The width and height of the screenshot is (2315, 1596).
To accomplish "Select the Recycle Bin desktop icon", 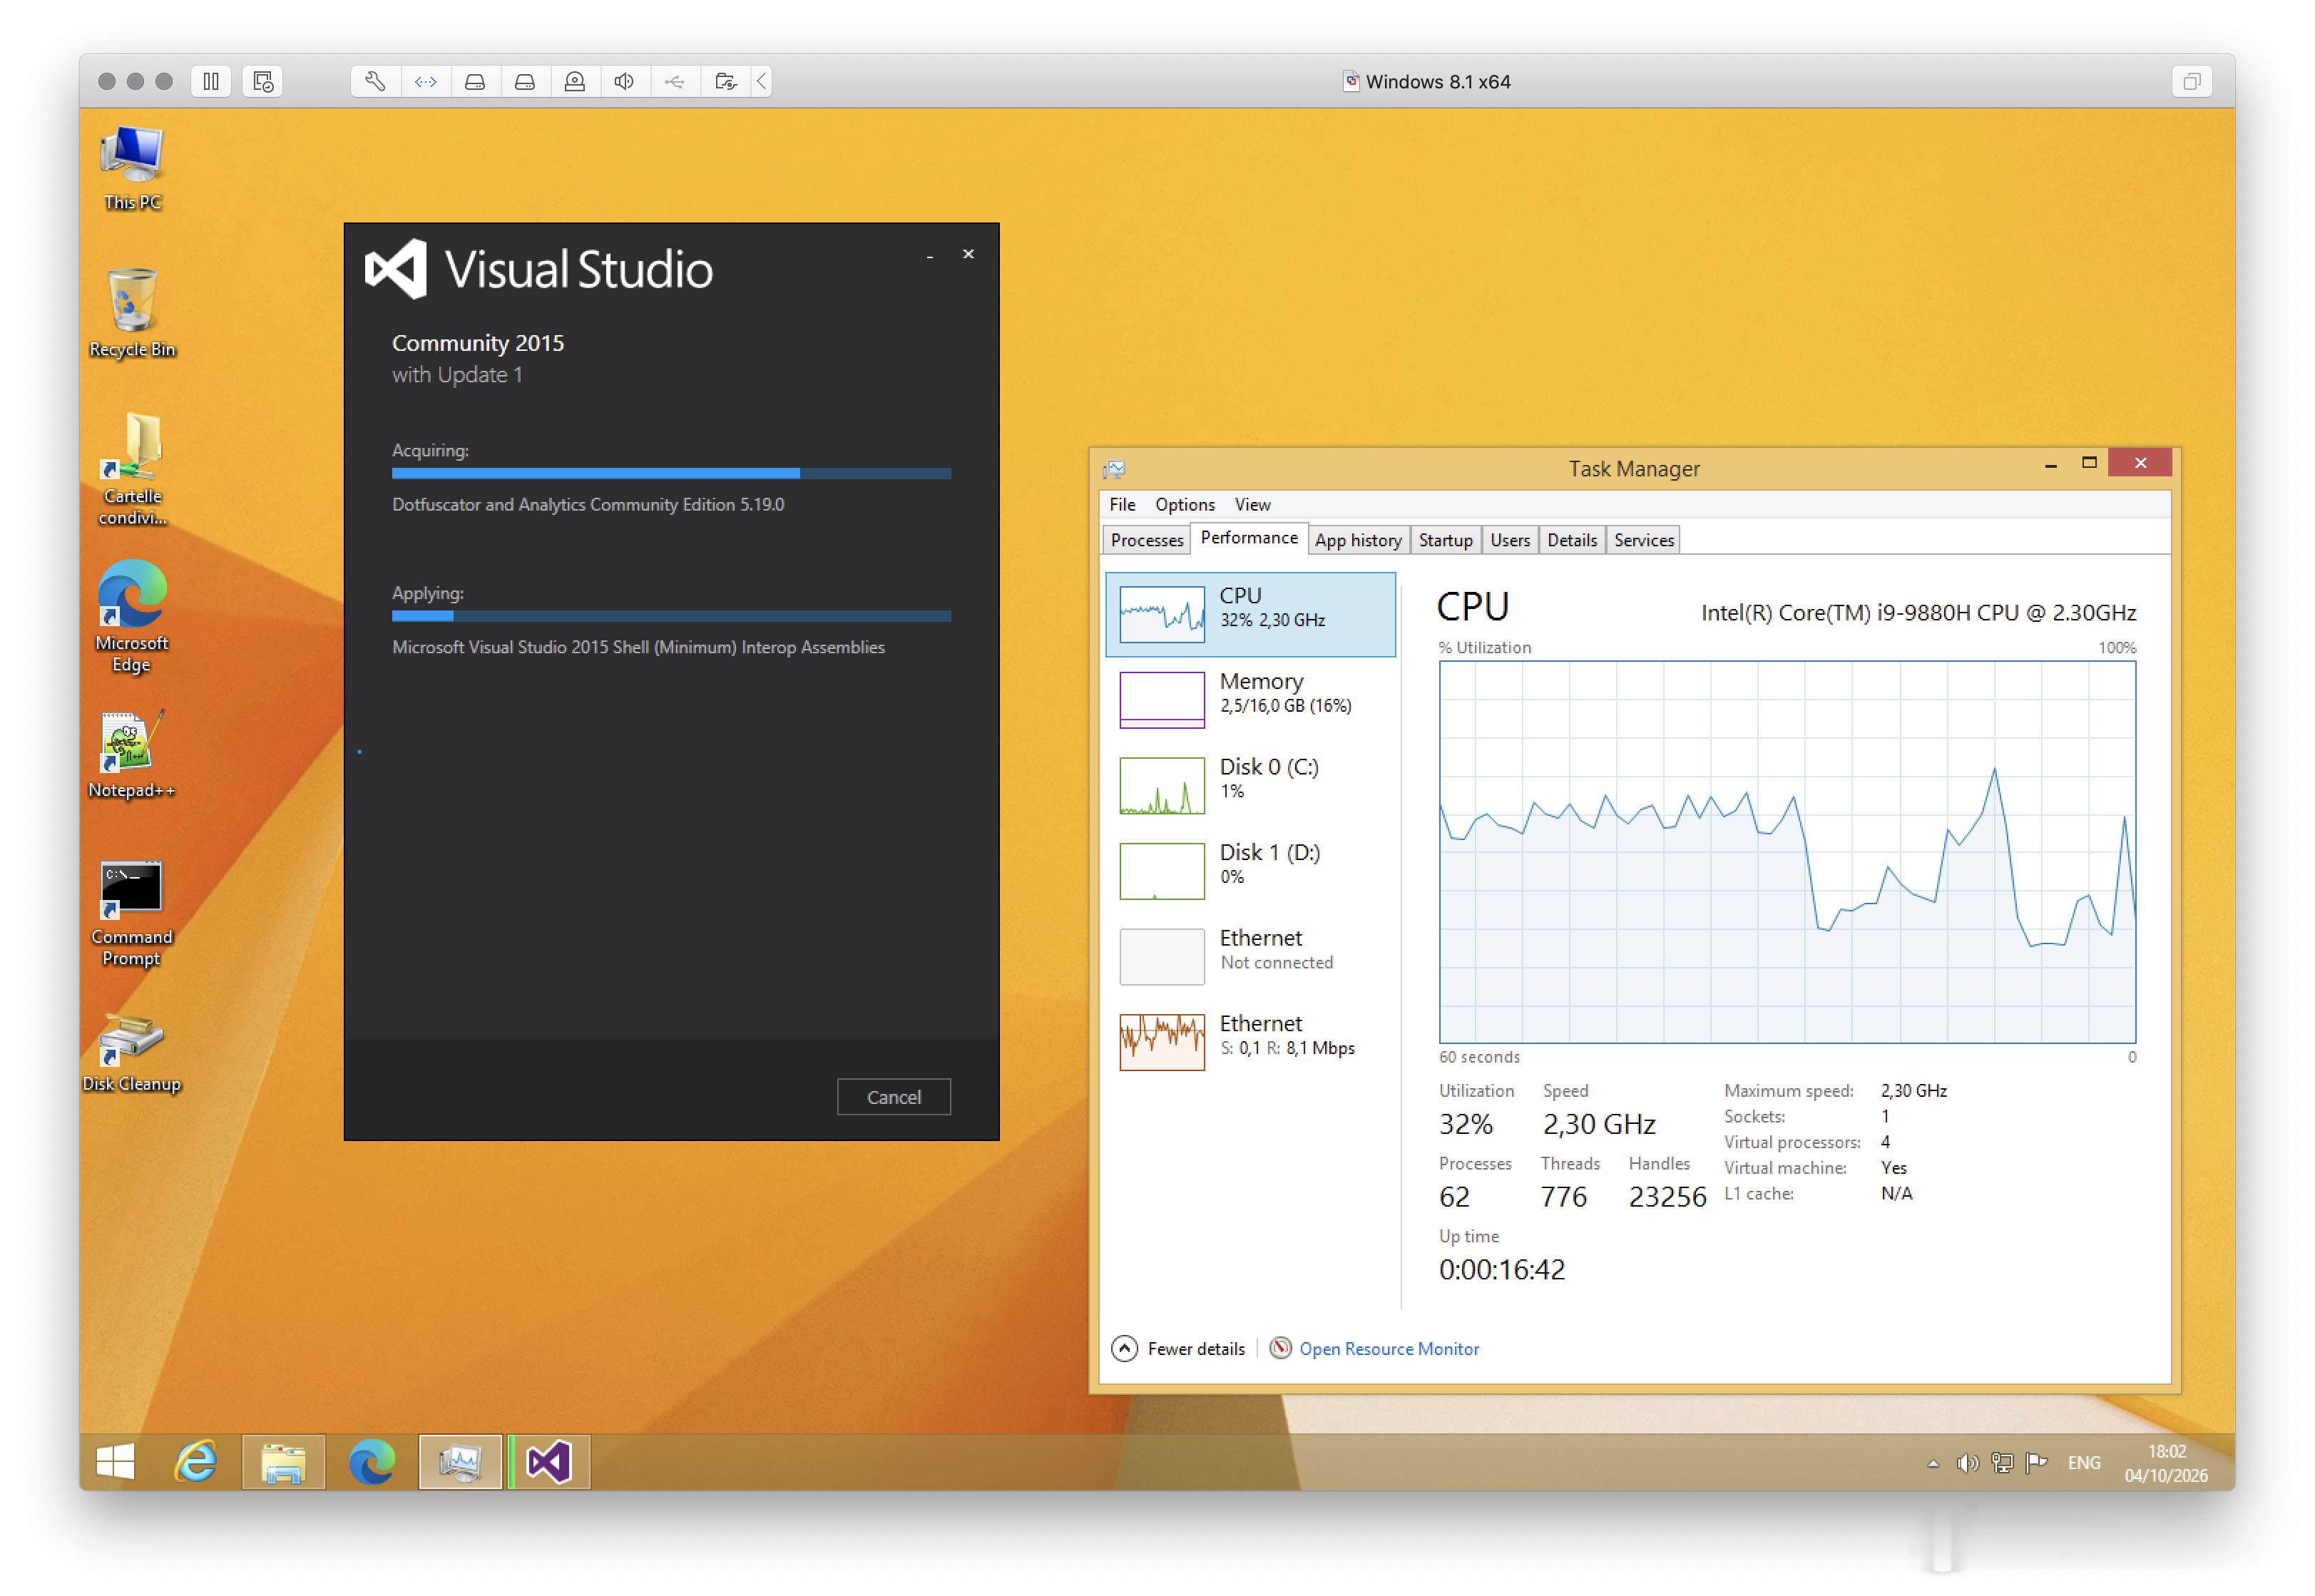I will point(132,314).
